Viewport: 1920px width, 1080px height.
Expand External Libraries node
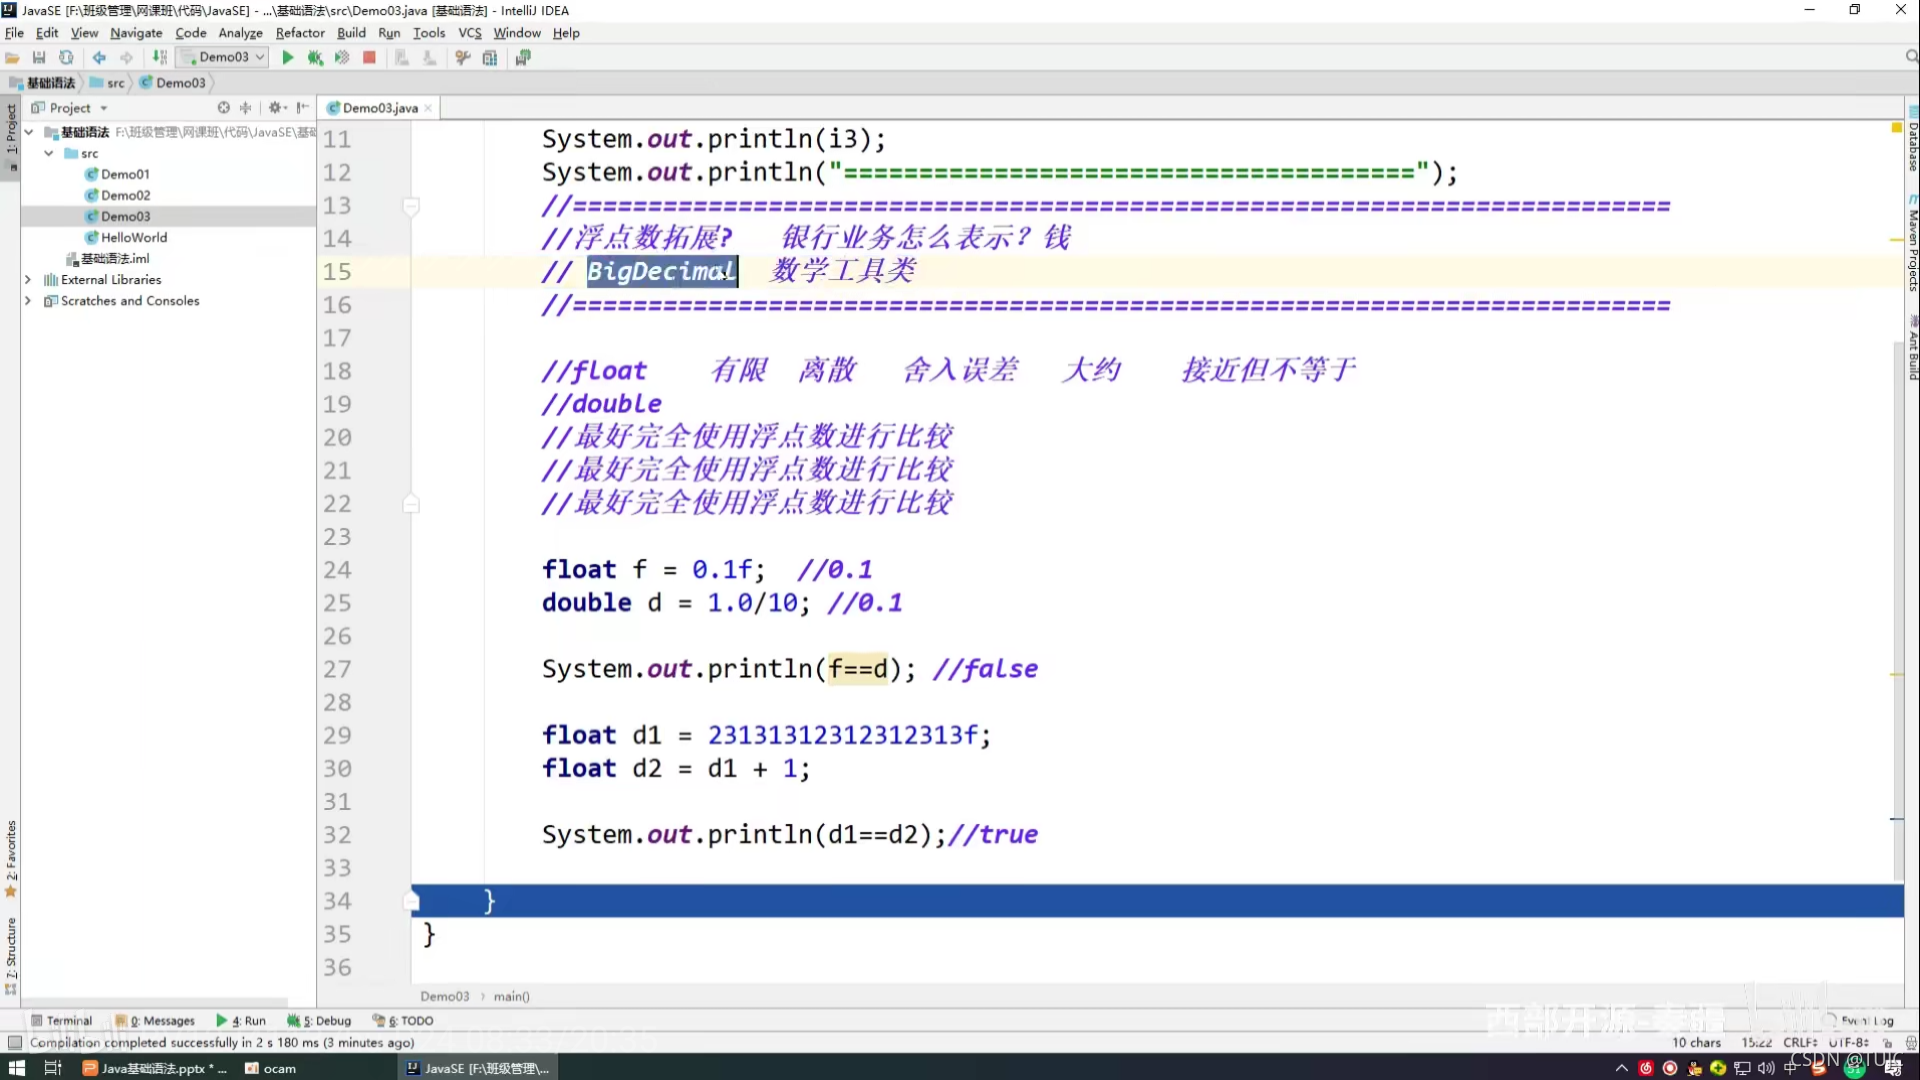click(28, 280)
